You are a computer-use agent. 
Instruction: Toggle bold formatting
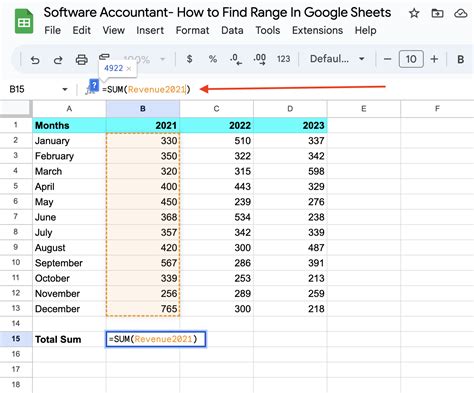coord(460,59)
